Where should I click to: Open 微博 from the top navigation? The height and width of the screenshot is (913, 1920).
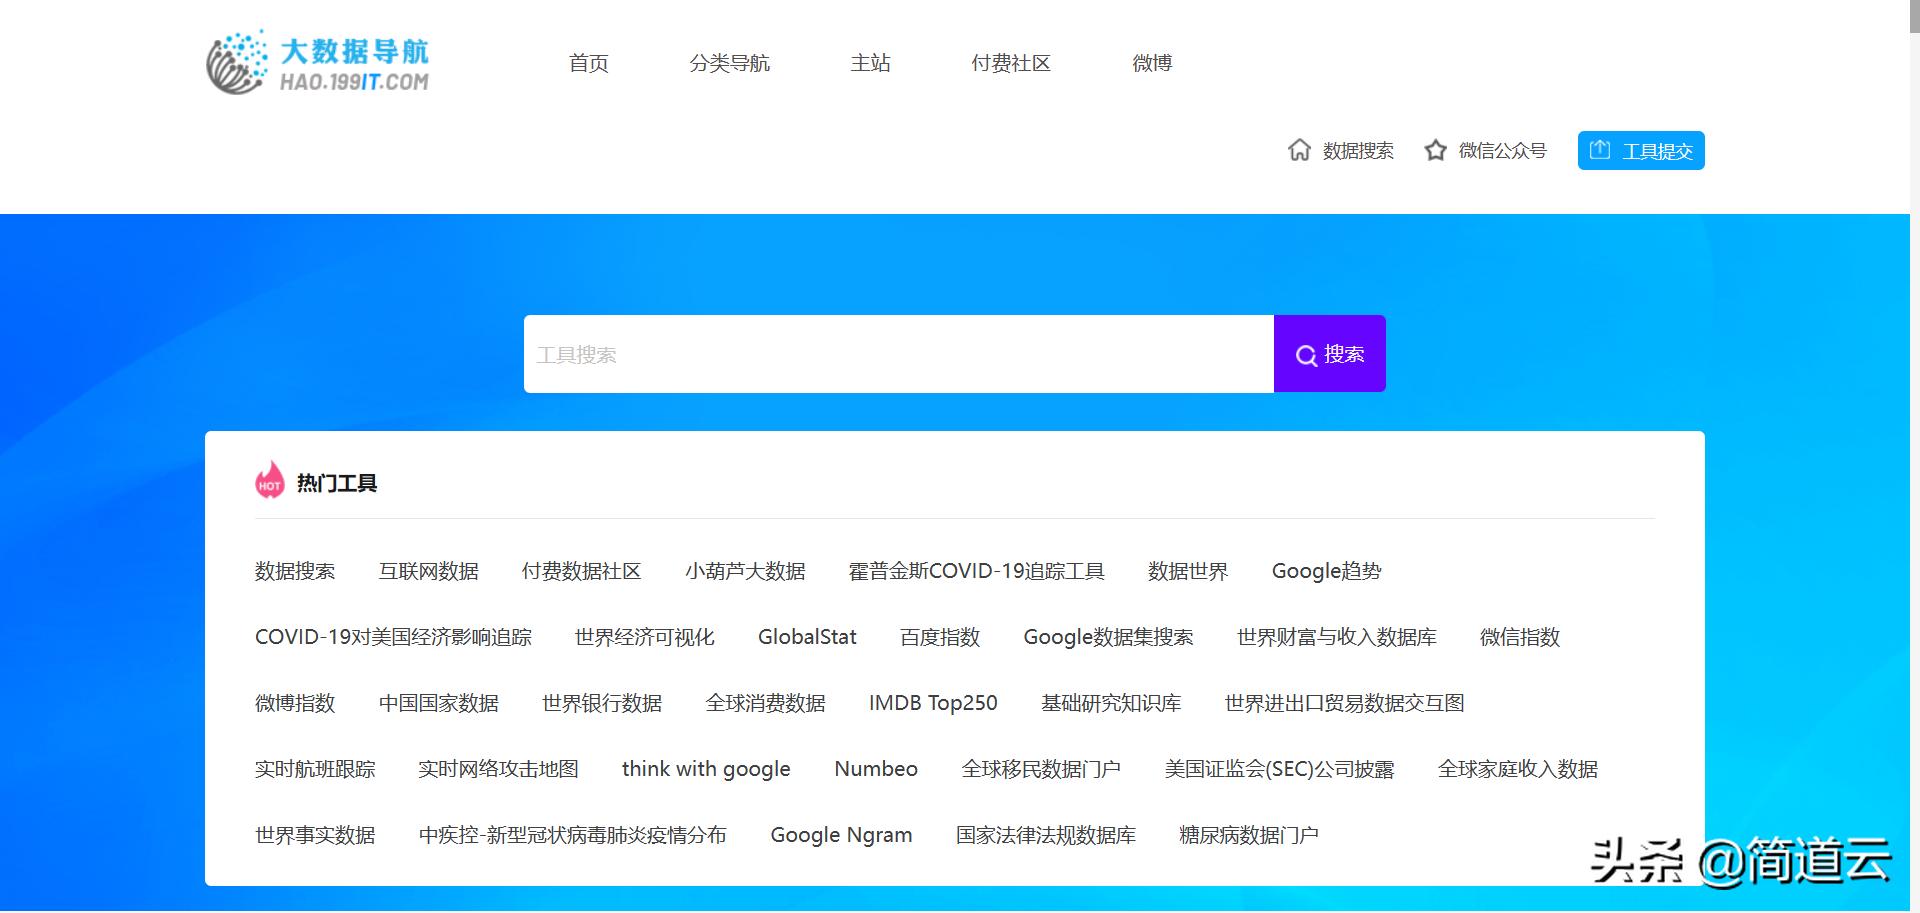tap(1152, 63)
